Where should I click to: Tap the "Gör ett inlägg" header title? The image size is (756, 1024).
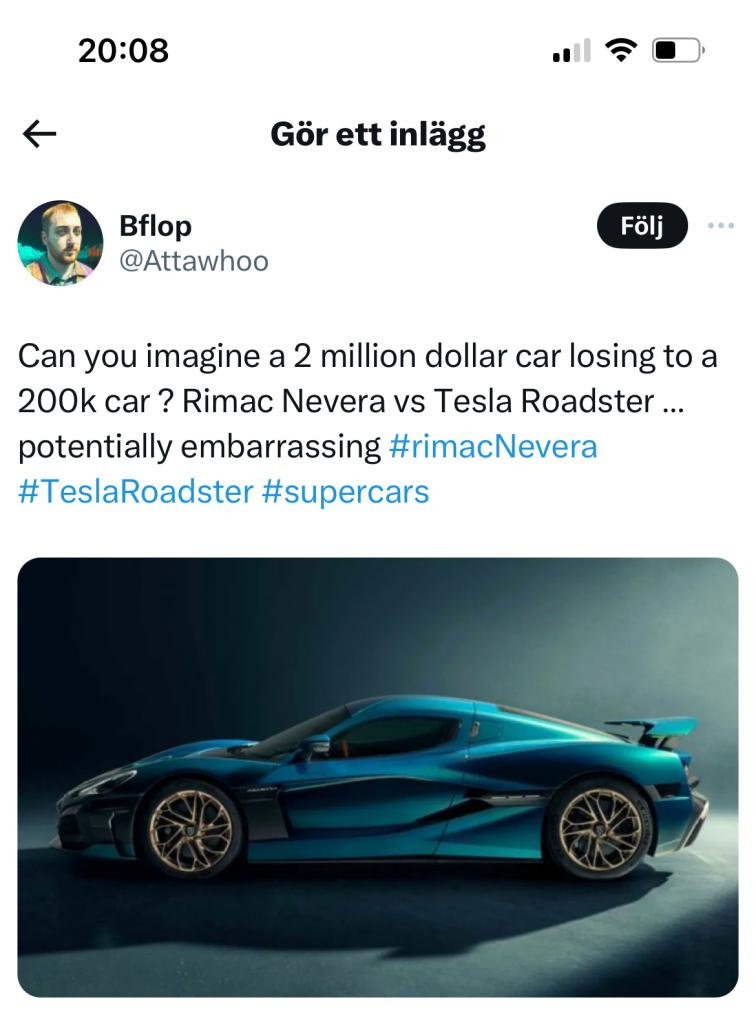click(x=378, y=134)
